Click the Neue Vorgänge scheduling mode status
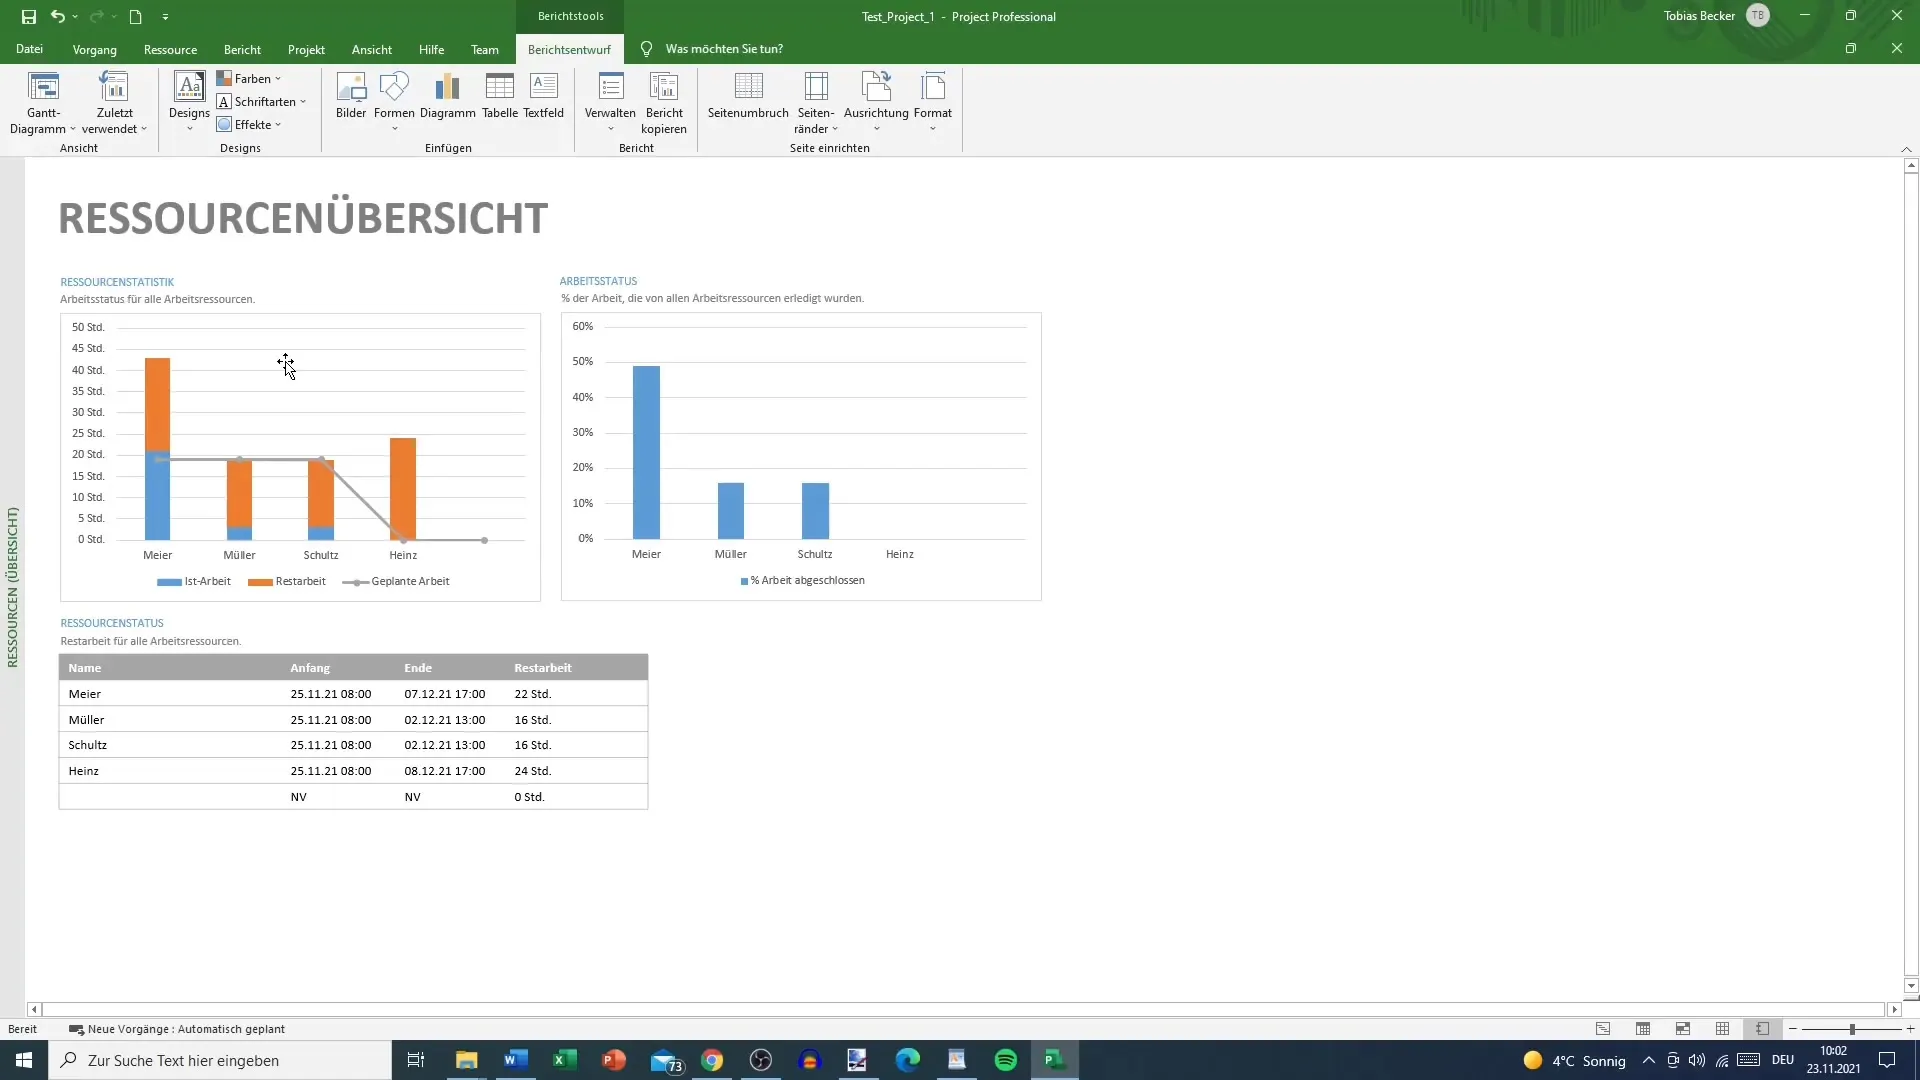Screen dimensions: 1920x1080 [177, 1029]
